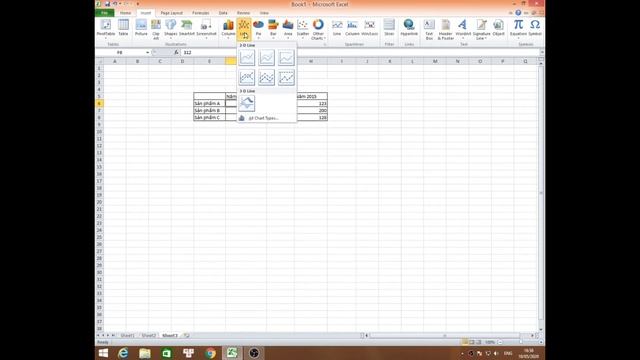Switch to the Page Layout tab
The image size is (640, 360).
(171, 13)
